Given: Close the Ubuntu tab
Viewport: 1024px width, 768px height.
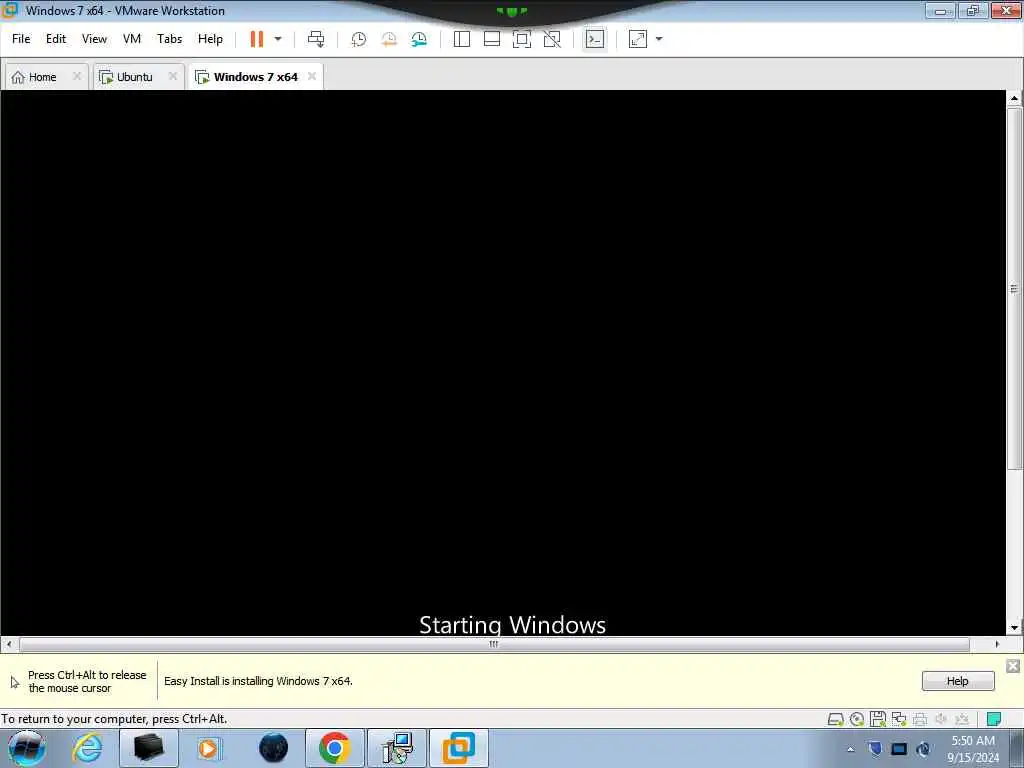Looking at the screenshot, I should 172,76.
